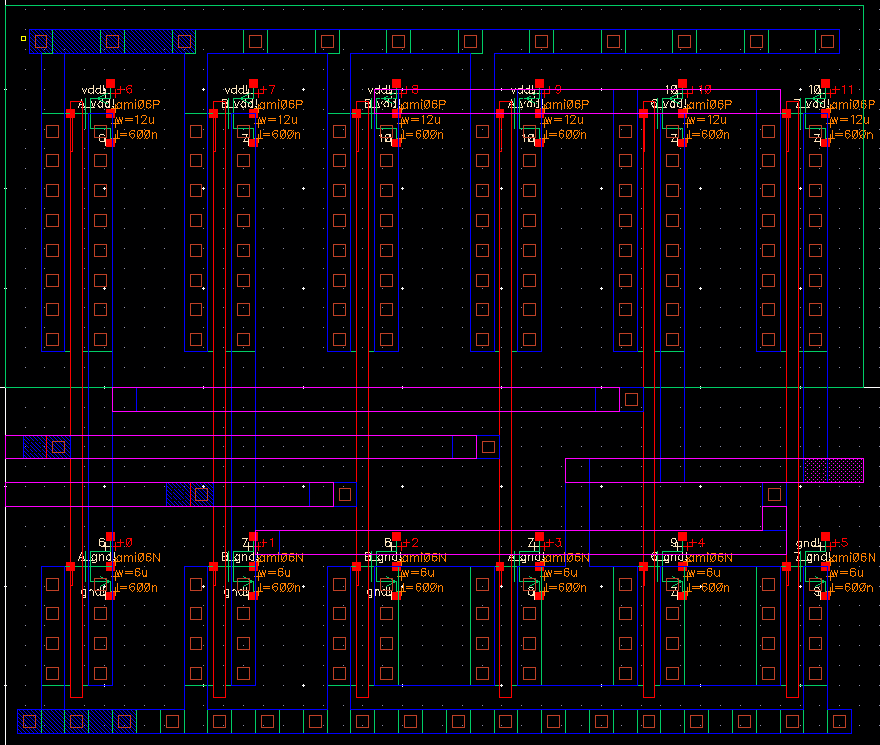
Task: Select the +0 NMOS instance label
Action: tap(125, 542)
